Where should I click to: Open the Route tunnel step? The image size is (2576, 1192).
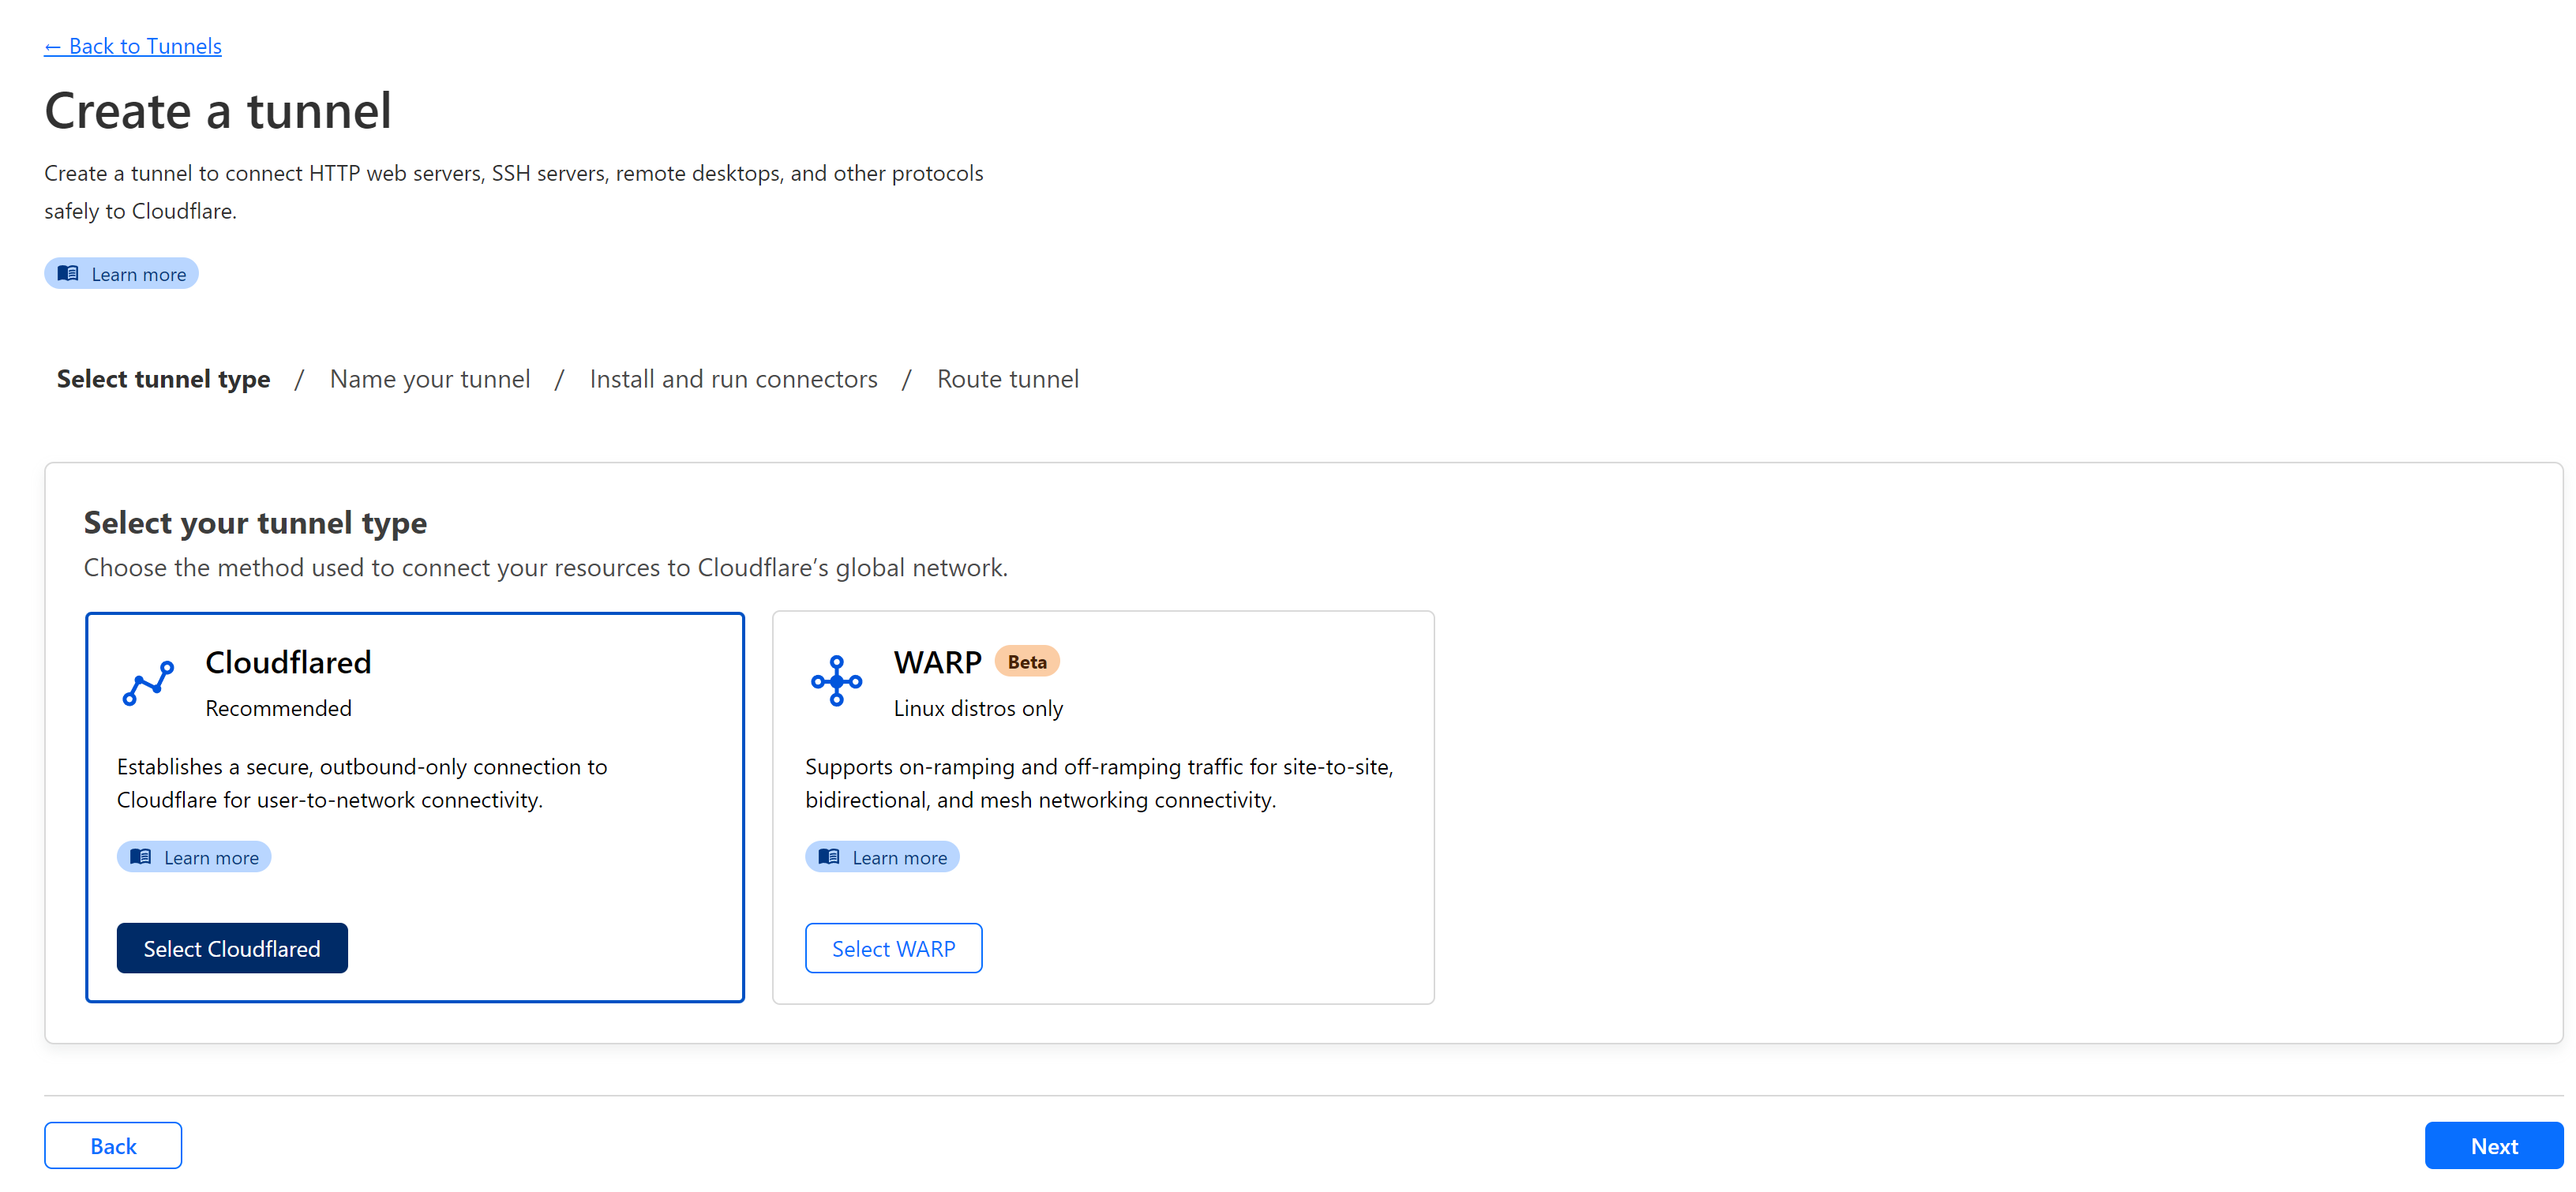tap(1007, 378)
